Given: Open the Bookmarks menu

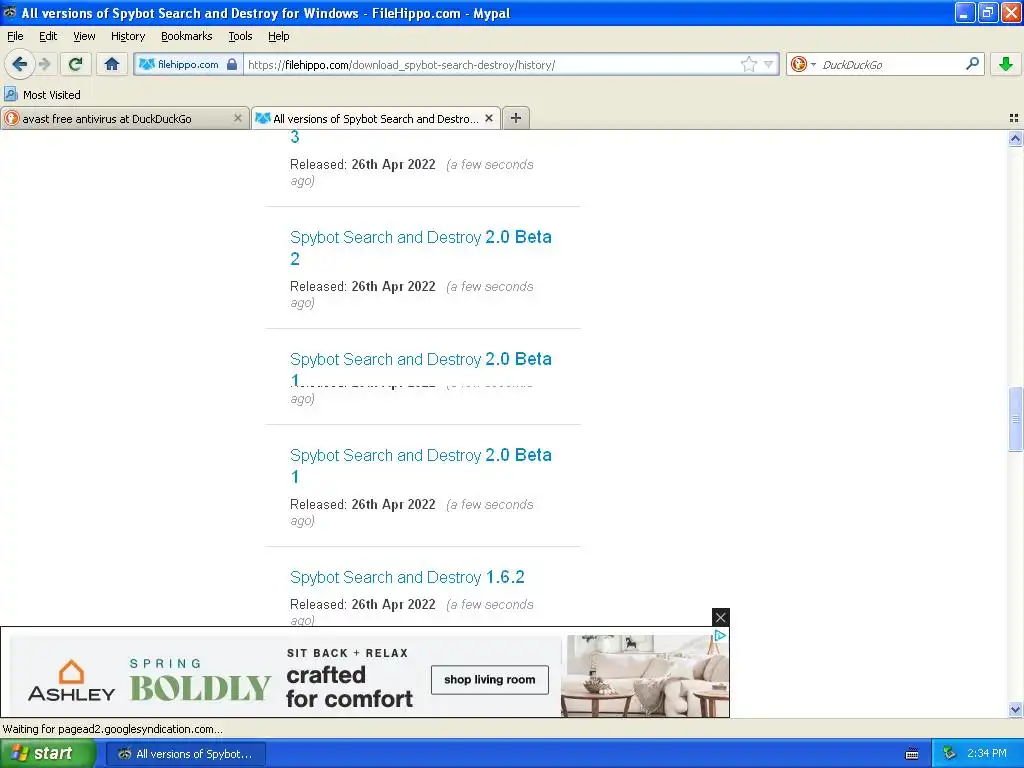Looking at the screenshot, I should click(x=187, y=36).
